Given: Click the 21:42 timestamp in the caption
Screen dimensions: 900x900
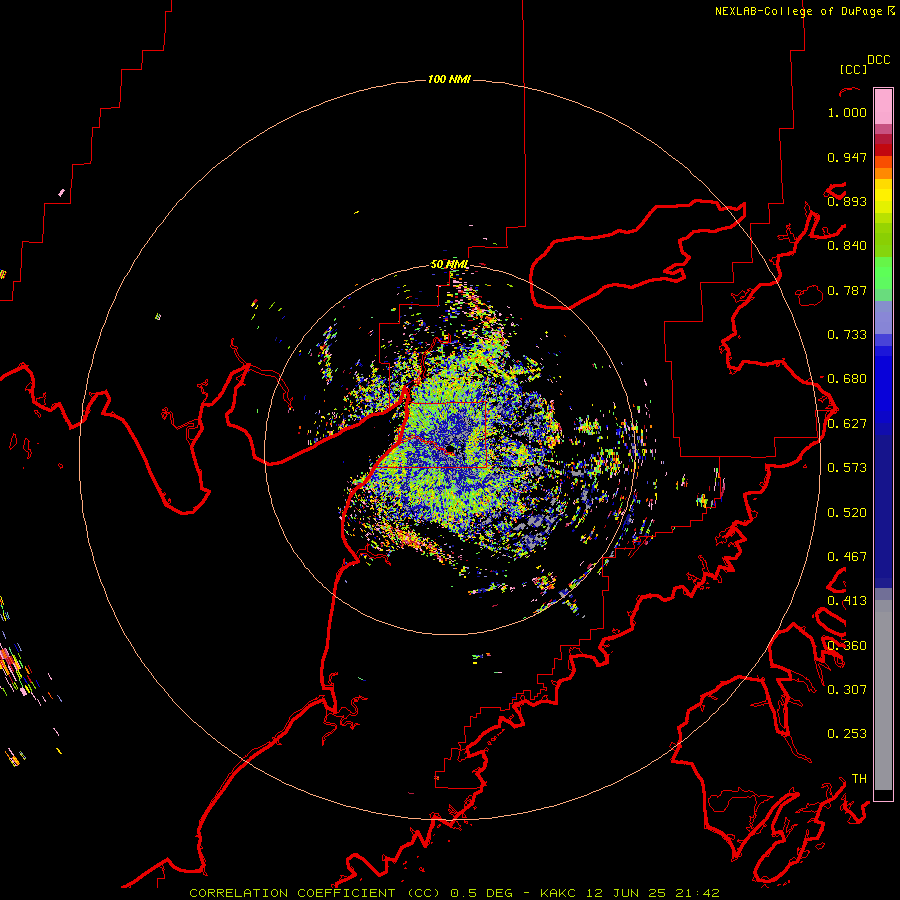Looking at the screenshot, I should [698, 893].
